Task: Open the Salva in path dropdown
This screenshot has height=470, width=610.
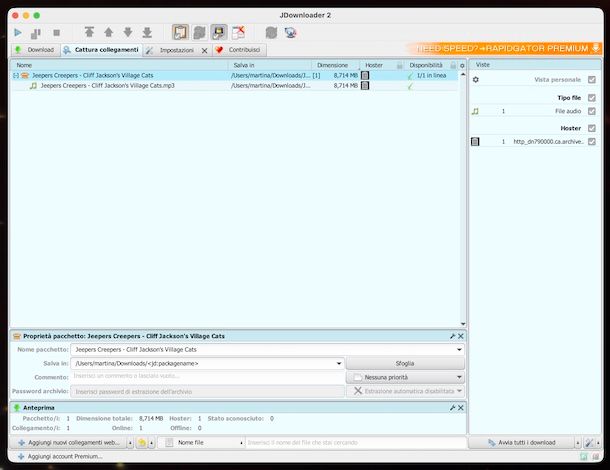Action: point(339,363)
